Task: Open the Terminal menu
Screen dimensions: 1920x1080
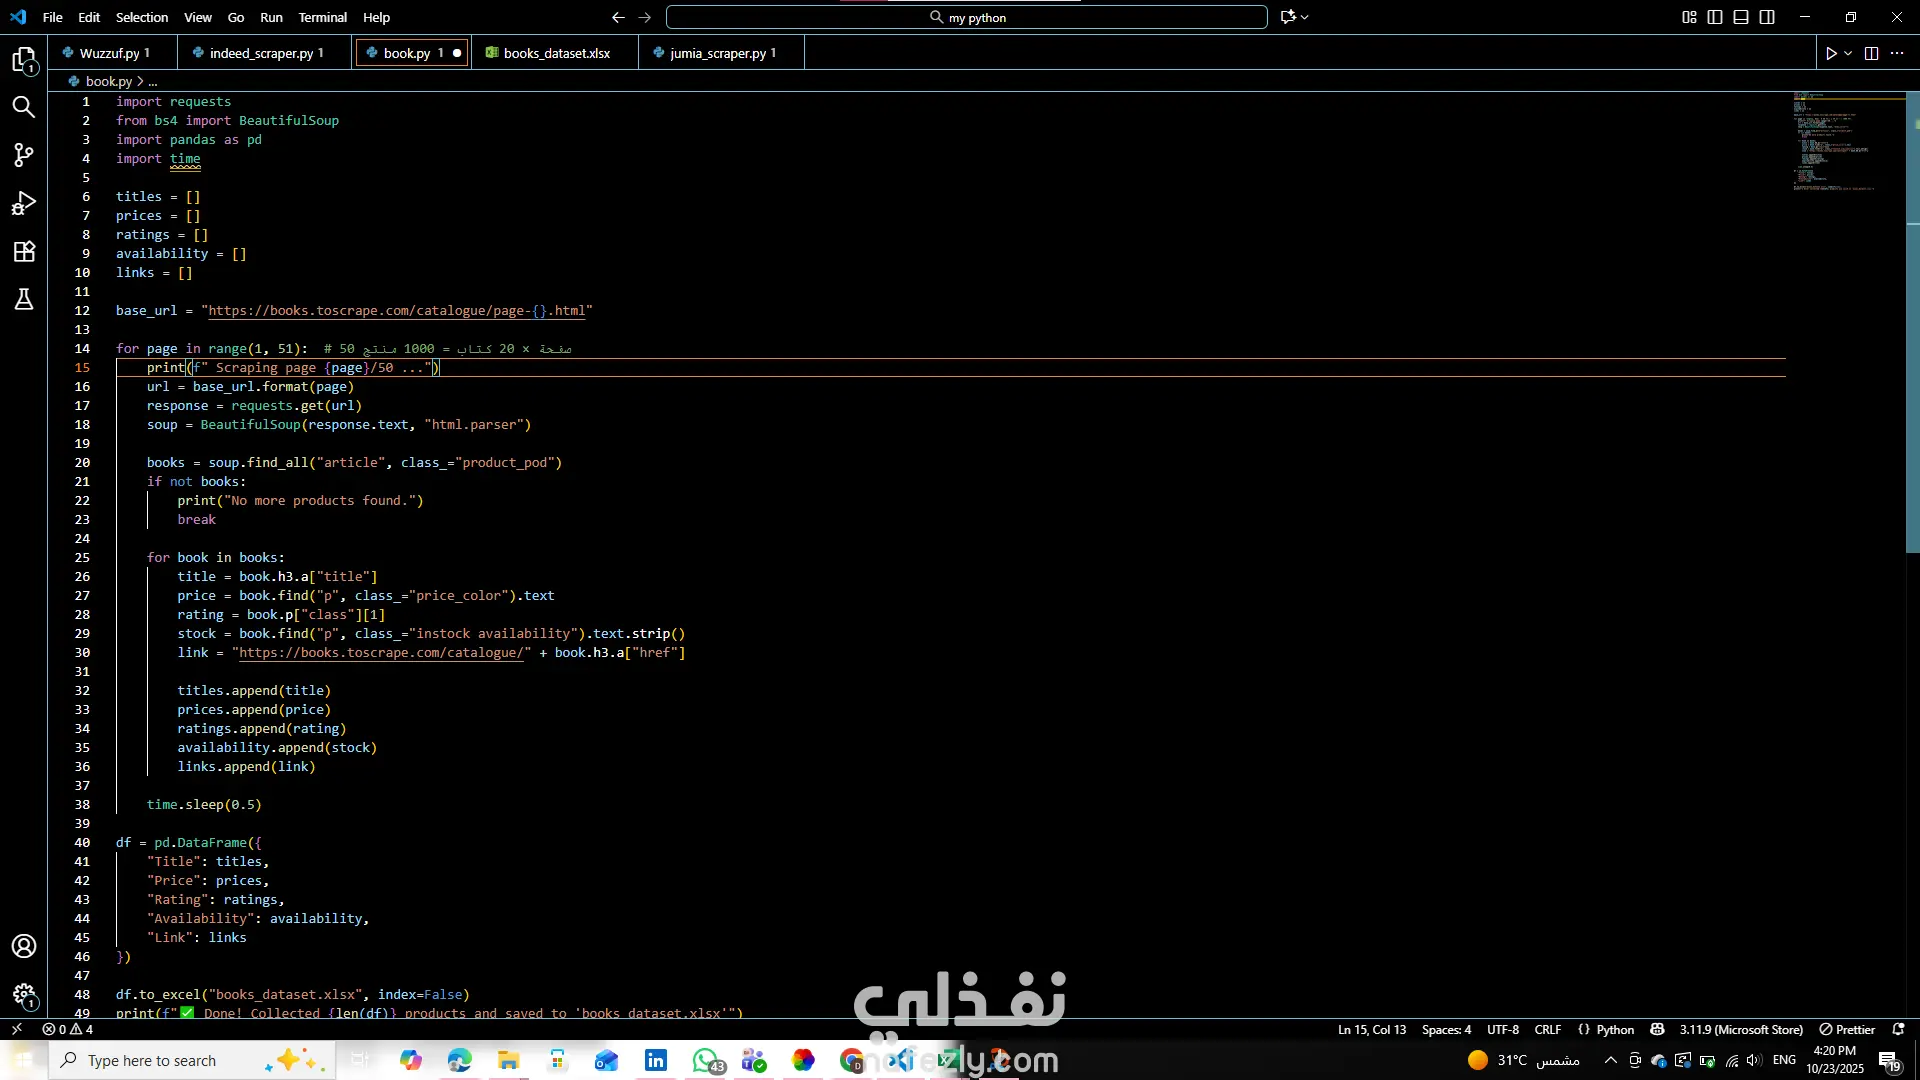Action: [322, 17]
